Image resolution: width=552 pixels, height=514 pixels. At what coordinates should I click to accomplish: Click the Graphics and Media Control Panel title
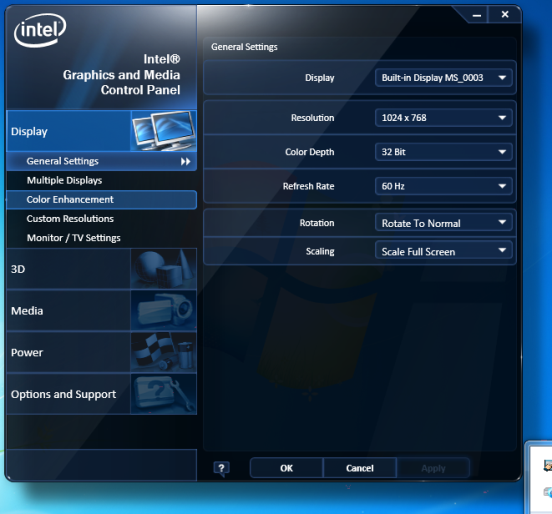click(x=121, y=75)
